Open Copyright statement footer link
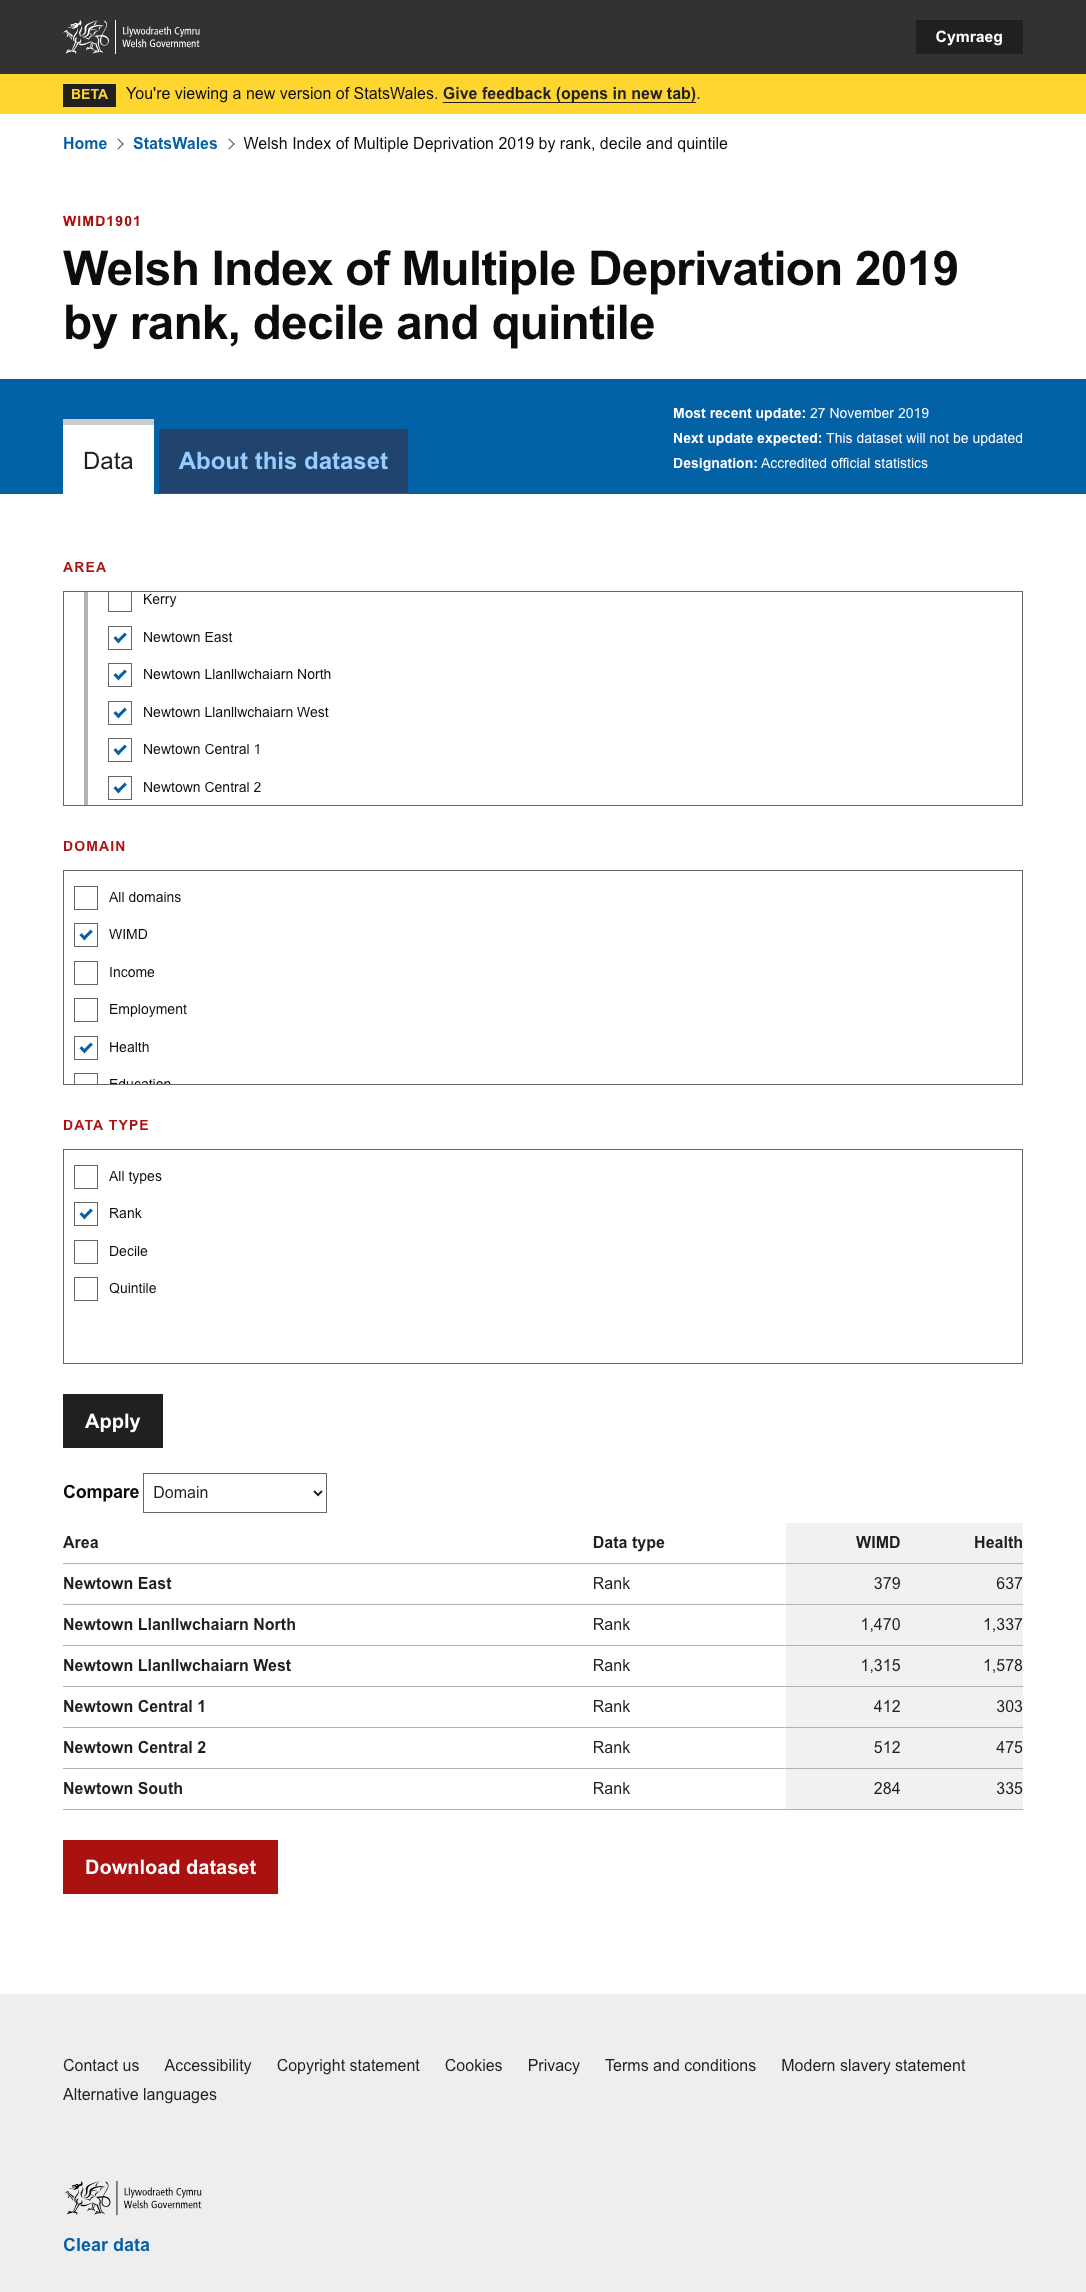1086x2292 pixels. tap(348, 2065)
